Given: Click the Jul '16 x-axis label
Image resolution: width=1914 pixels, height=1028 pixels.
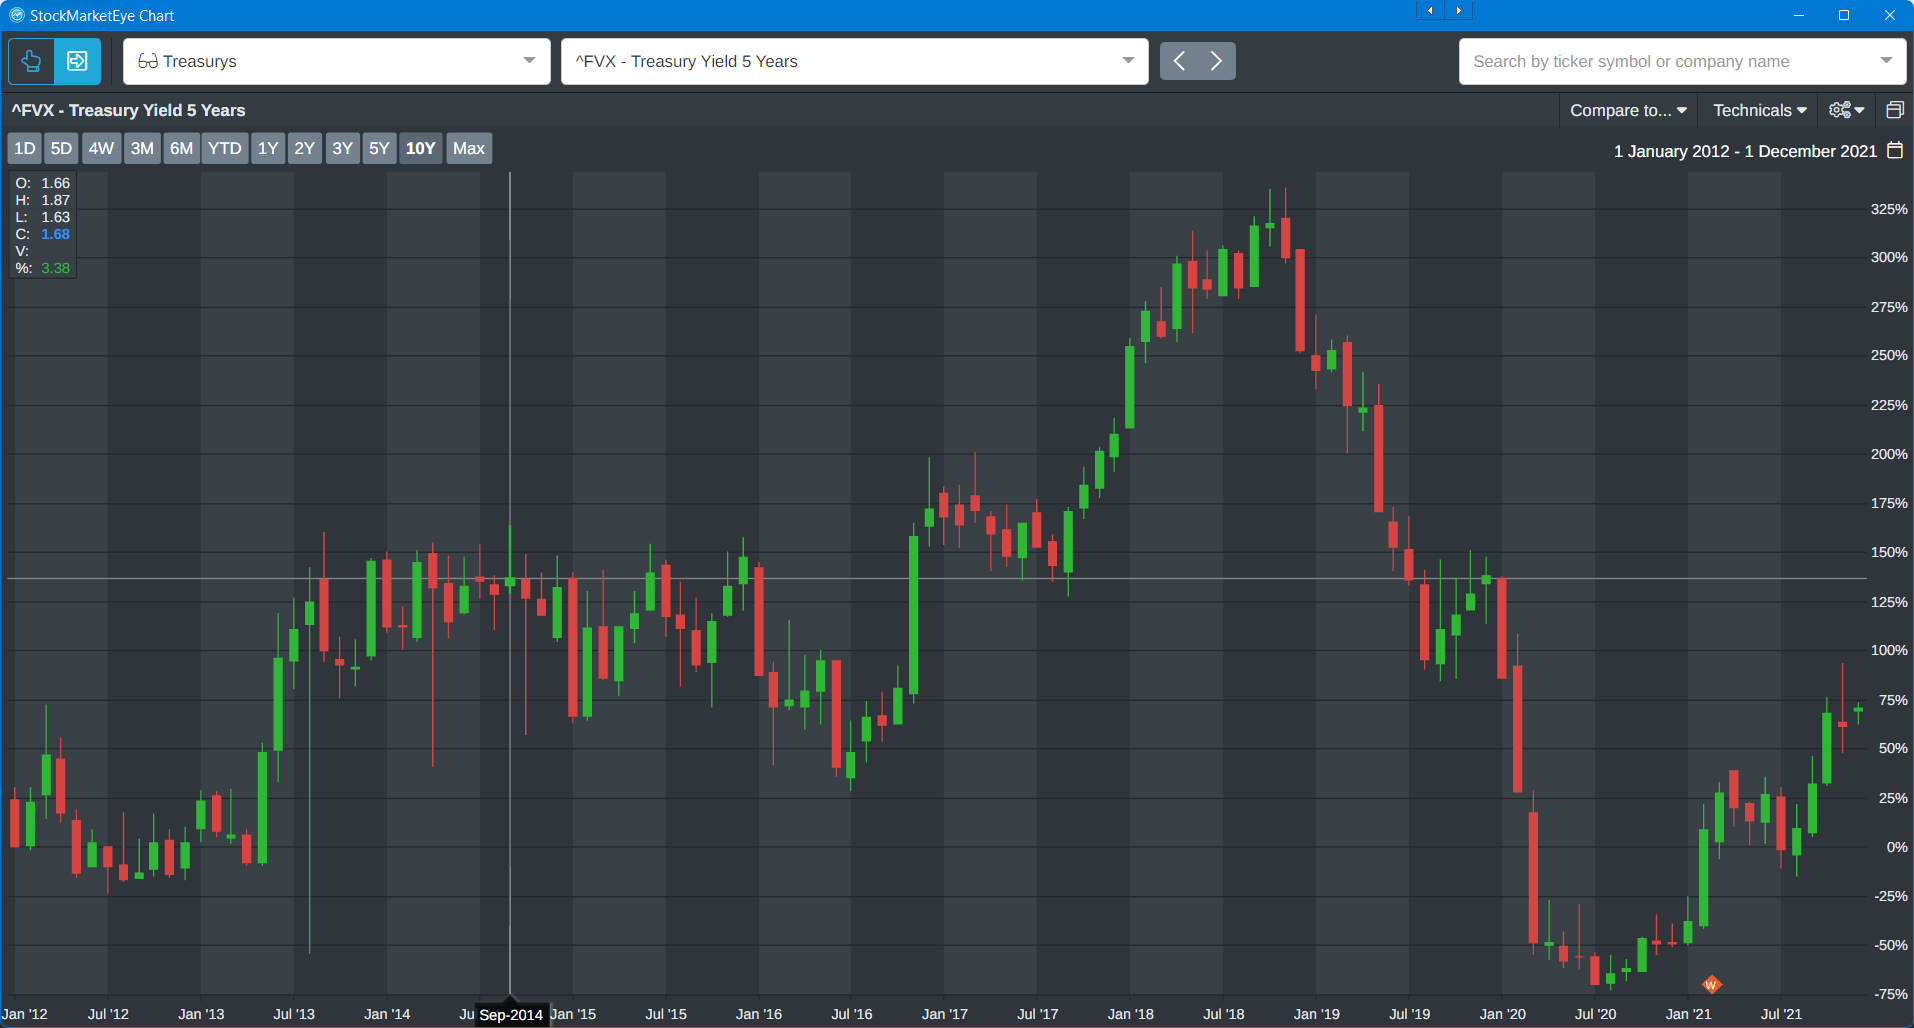Looking at the screenshot, I should 851,1014.
